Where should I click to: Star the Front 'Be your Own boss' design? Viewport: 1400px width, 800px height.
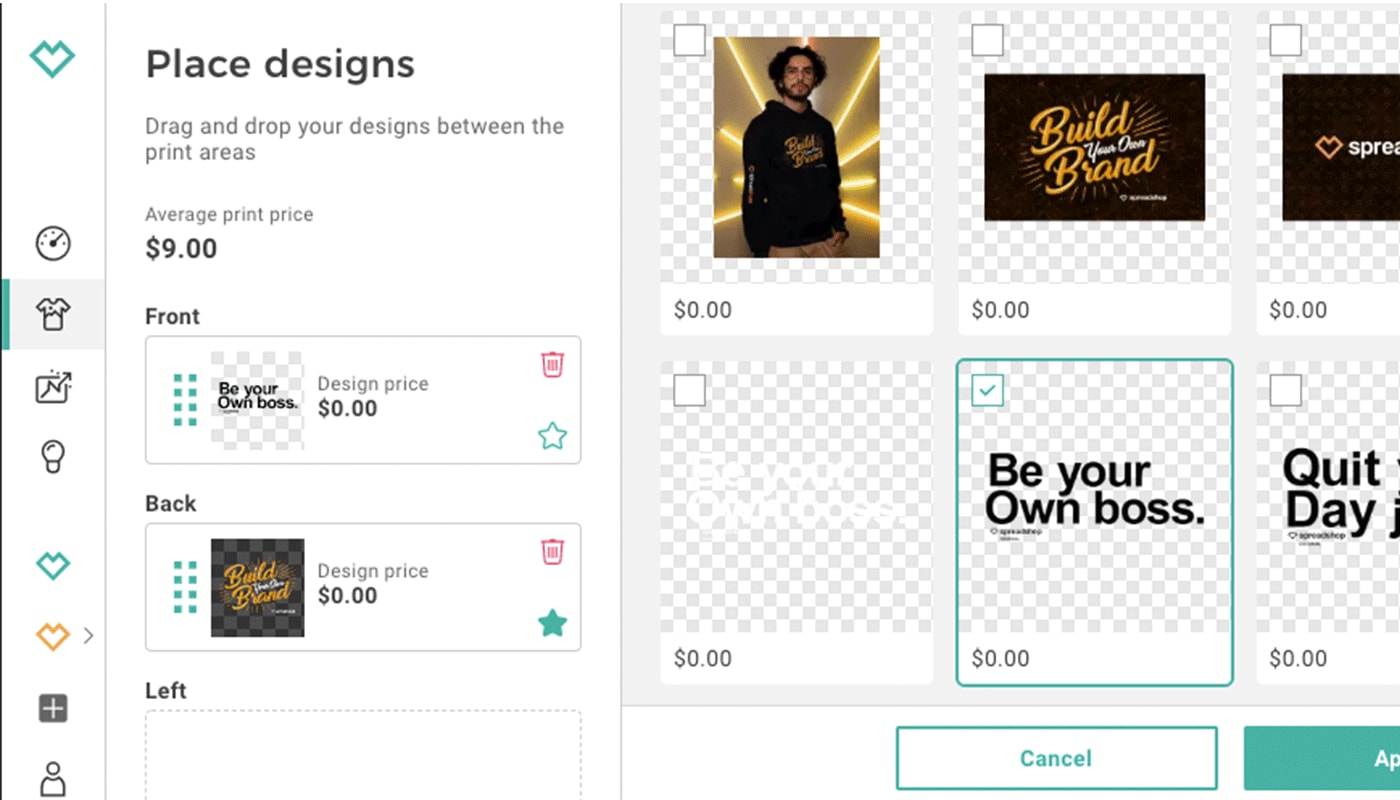[552, 436]
